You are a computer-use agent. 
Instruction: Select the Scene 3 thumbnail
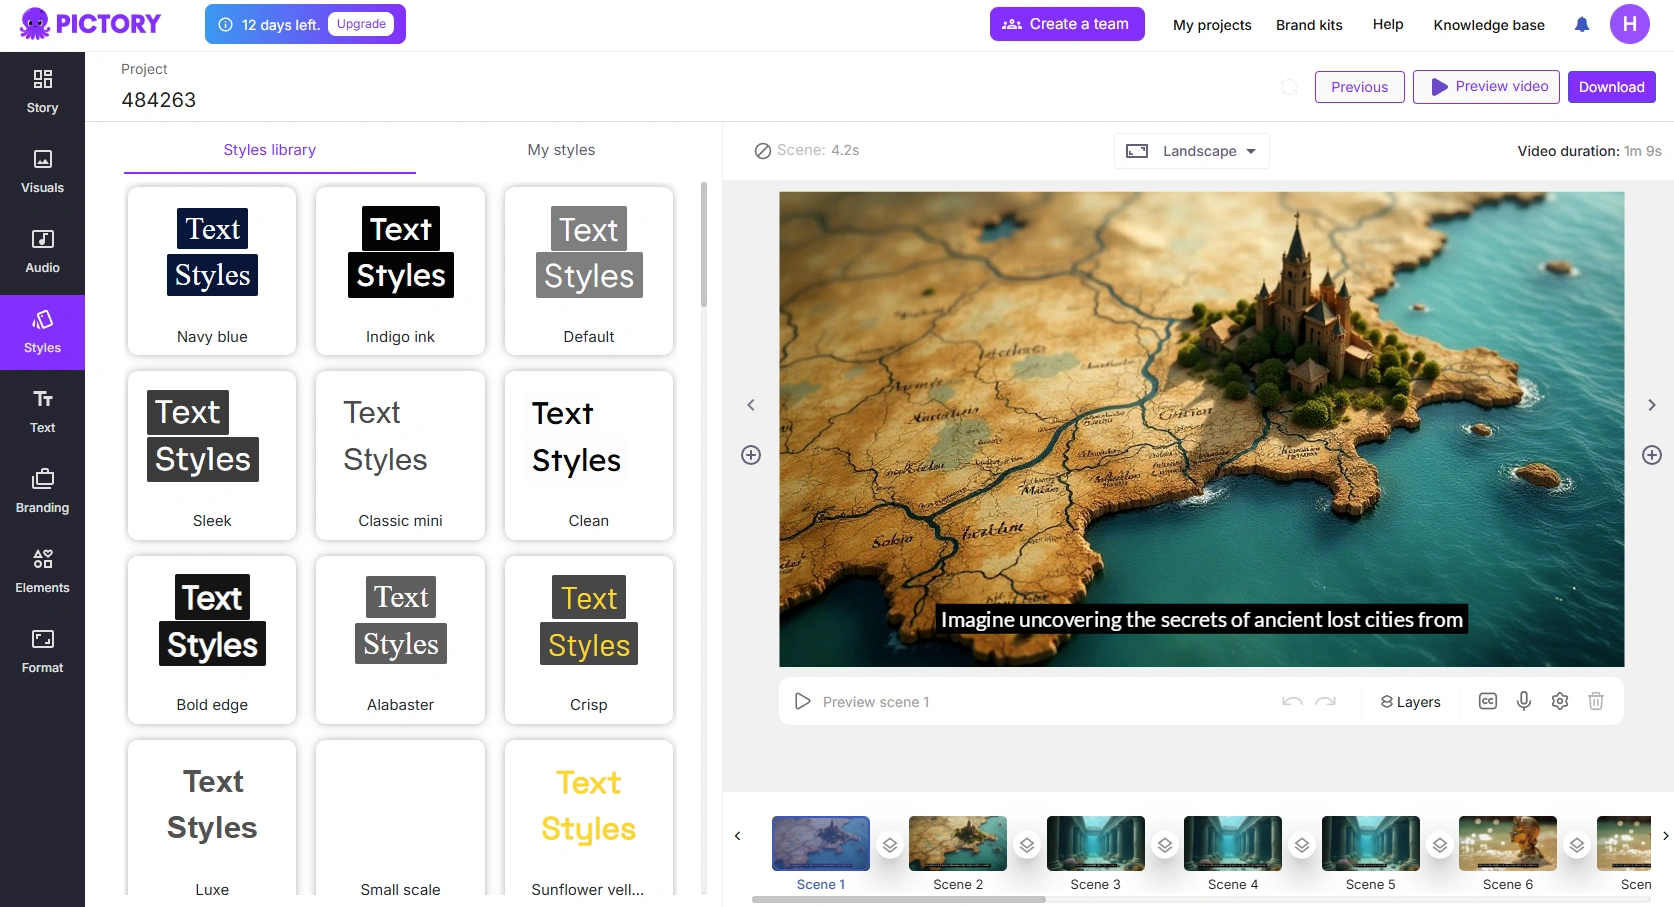1095,844
